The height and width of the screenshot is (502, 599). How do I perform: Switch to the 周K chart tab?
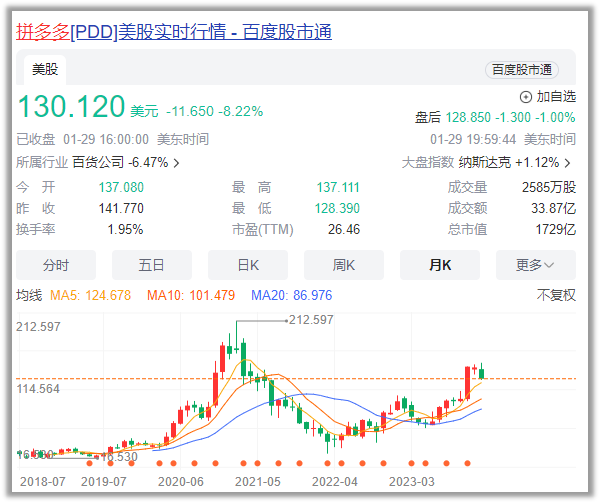coord(344,265)
